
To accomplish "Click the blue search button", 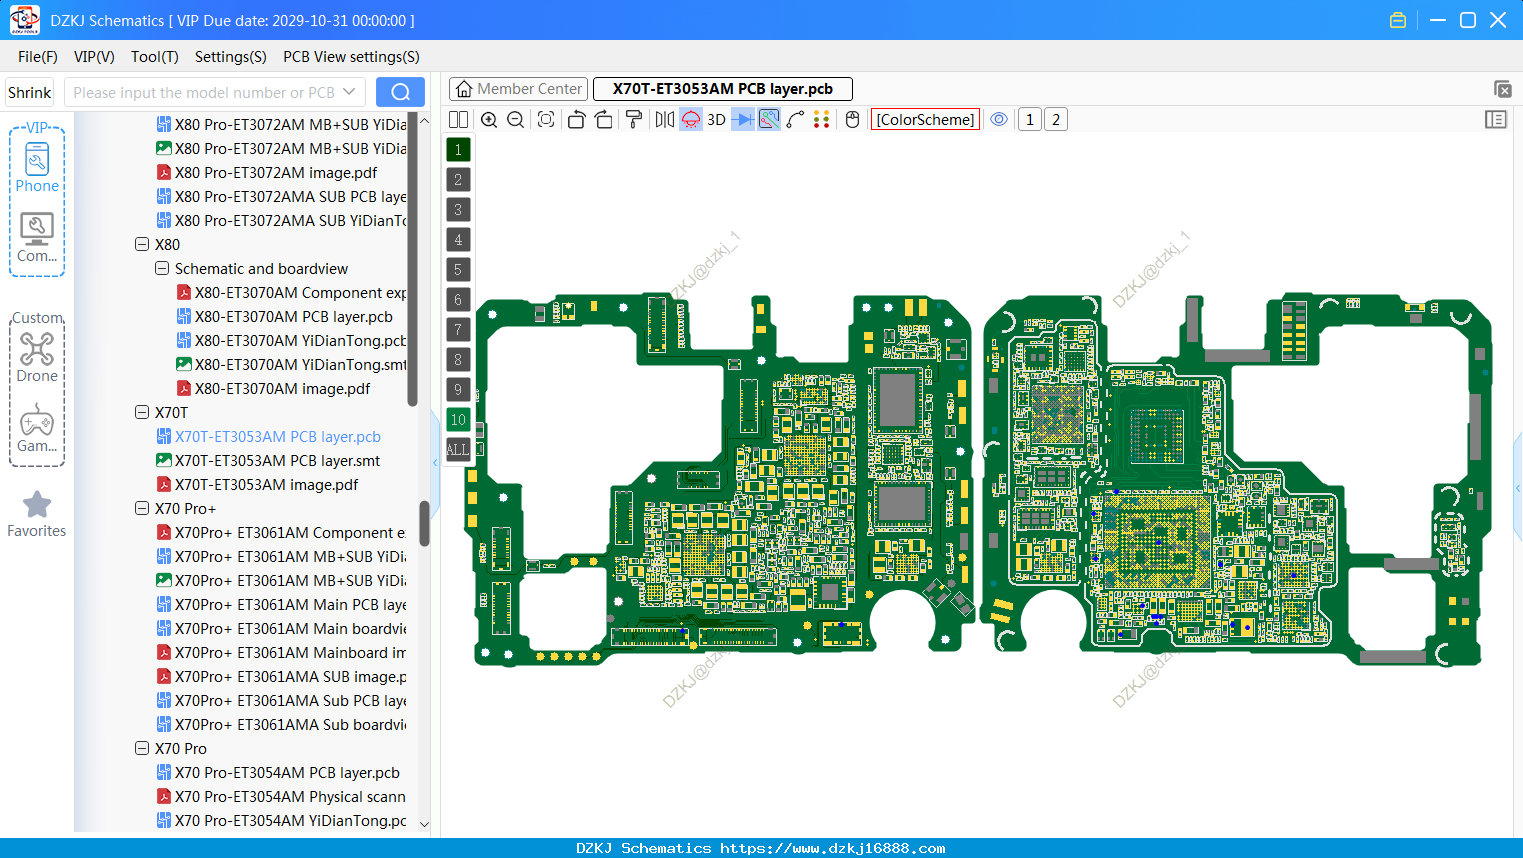I will 400,92.
